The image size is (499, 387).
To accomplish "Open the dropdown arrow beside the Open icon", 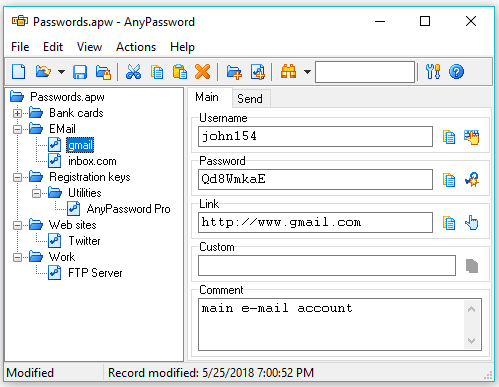I will (x=61, y=72).
